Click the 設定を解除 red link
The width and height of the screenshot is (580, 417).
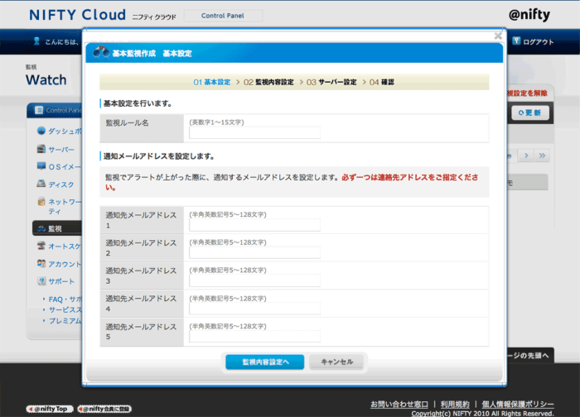click(527, 93)
